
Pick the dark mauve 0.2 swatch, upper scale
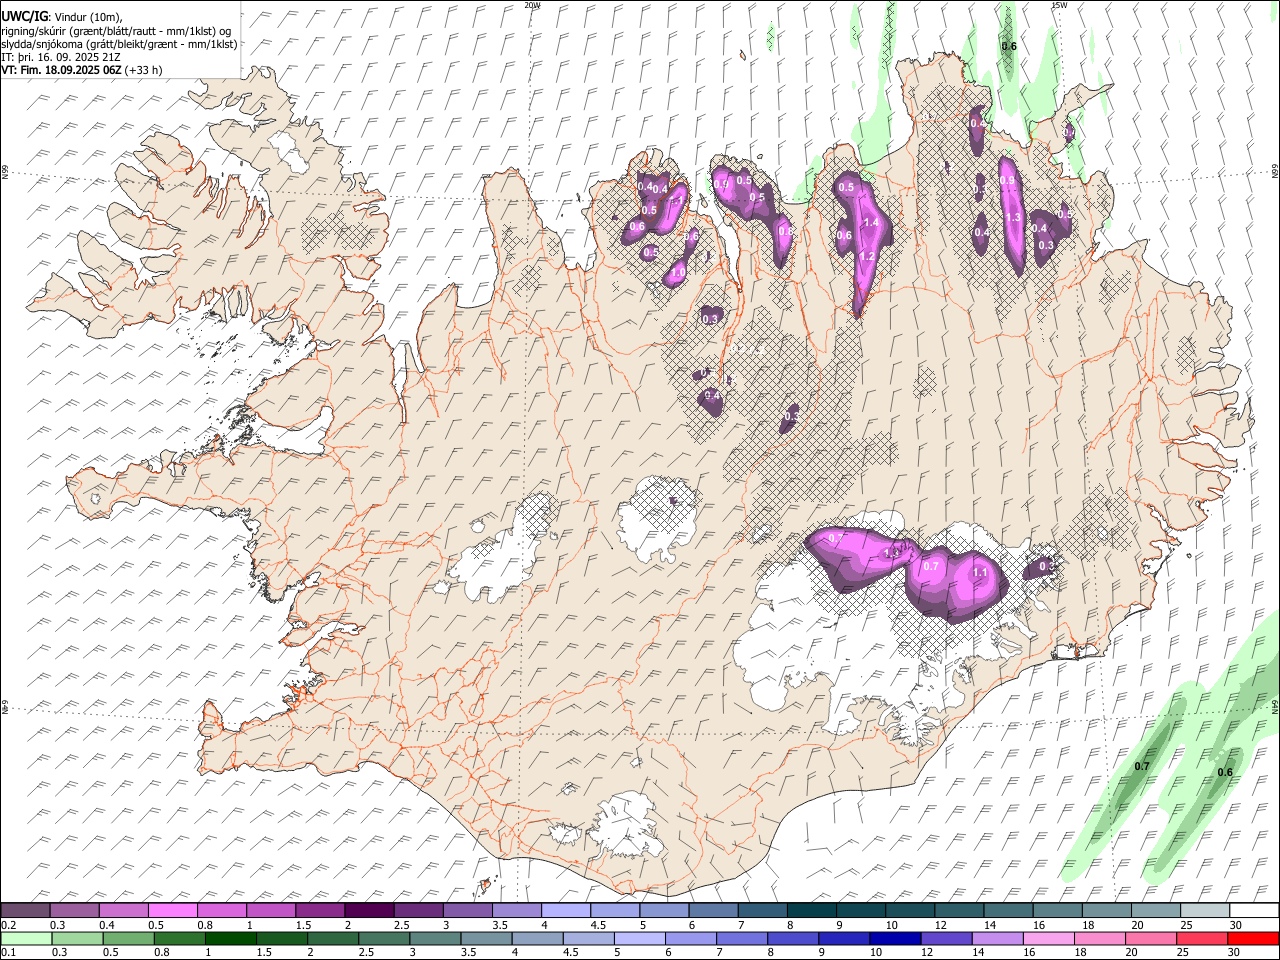(x=25, y=911)
